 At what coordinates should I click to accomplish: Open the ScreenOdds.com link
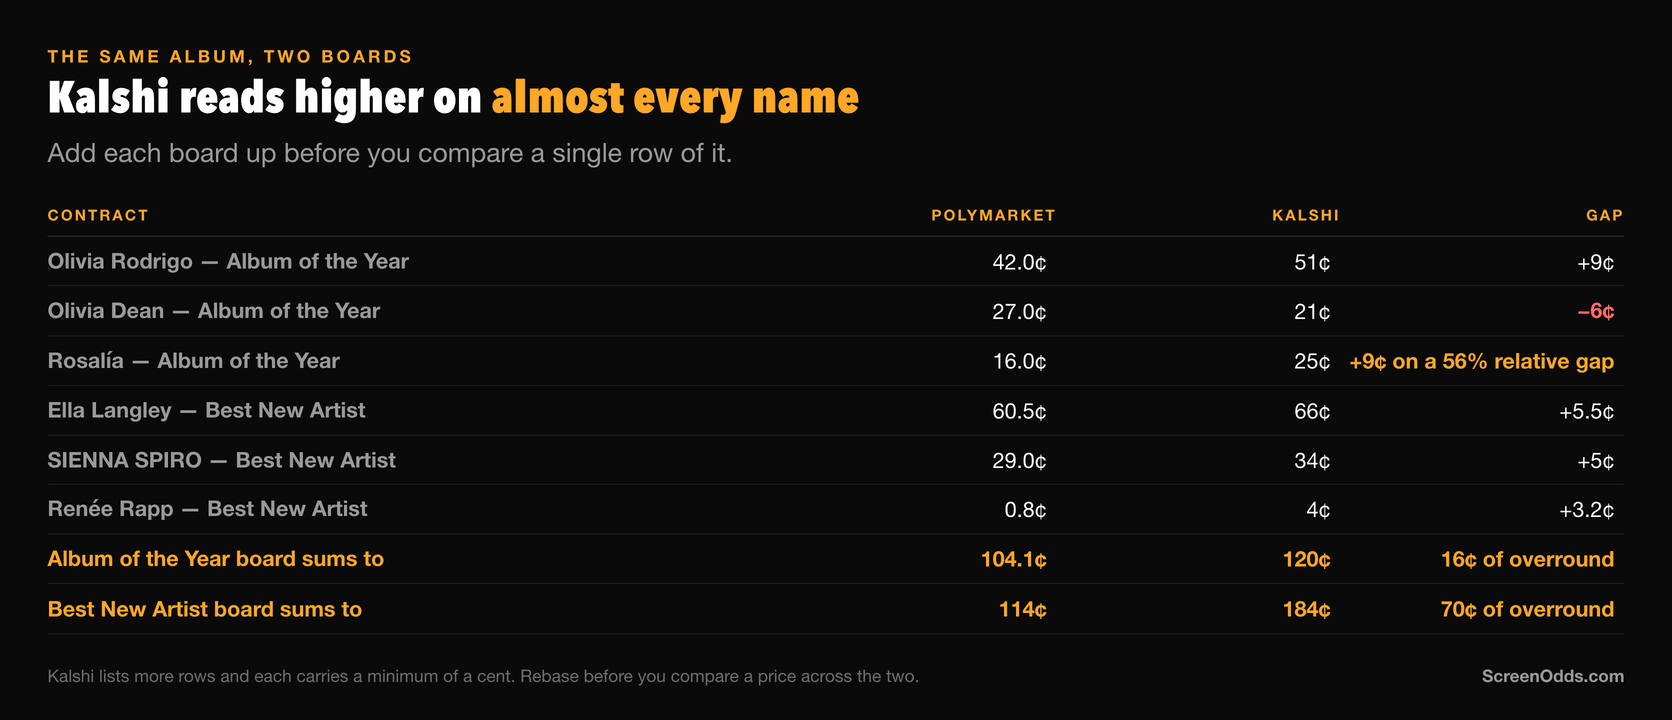pyautogui.click(x=1552, y=676)
